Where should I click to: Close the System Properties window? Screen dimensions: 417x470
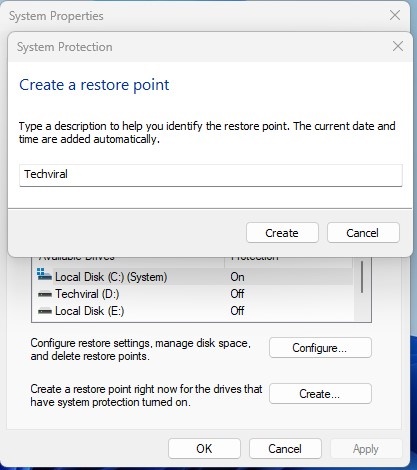tap(395, 15)
